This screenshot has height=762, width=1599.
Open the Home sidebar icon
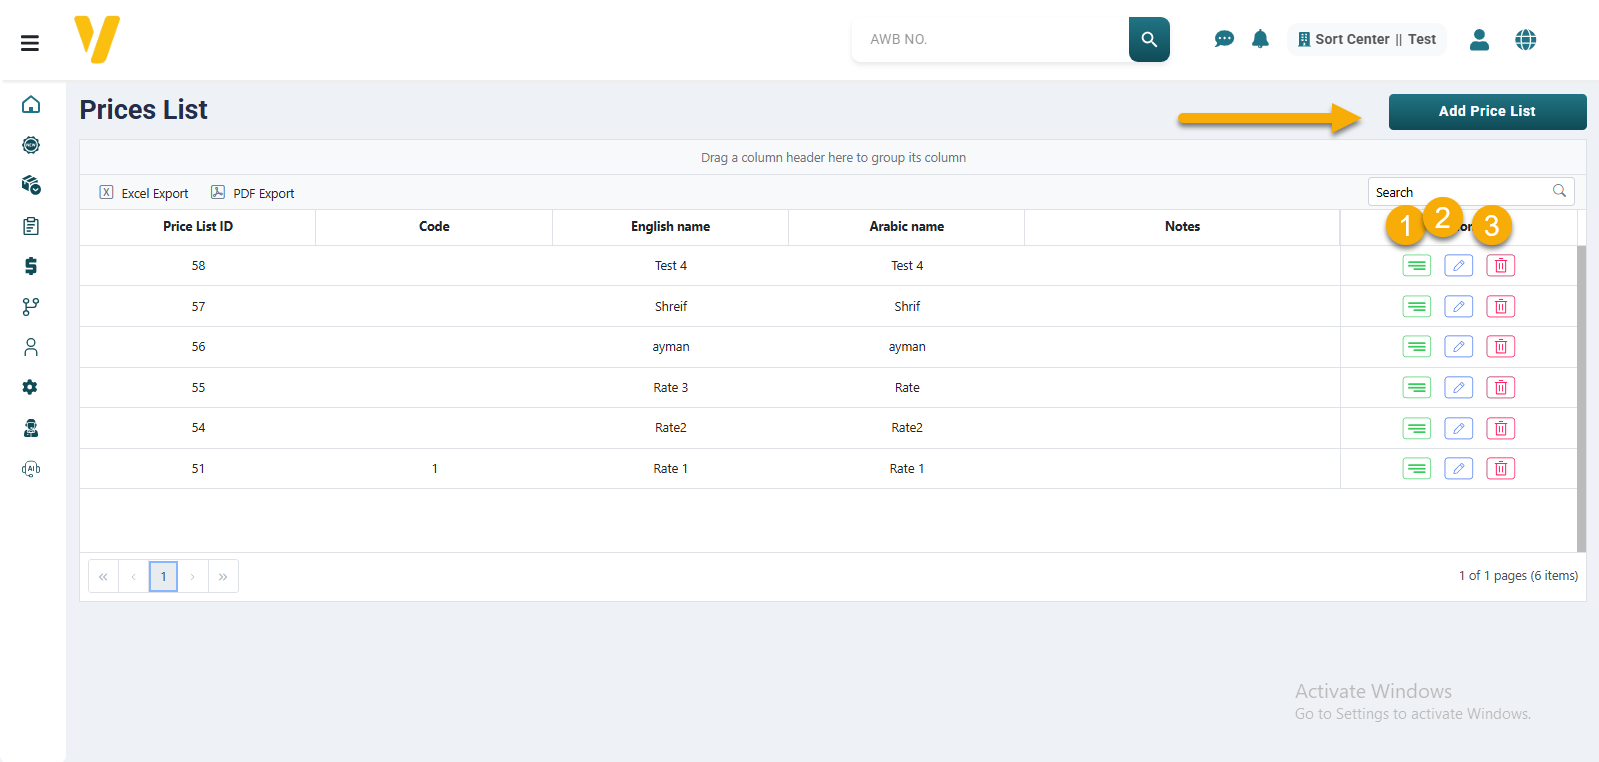(31, 104)
